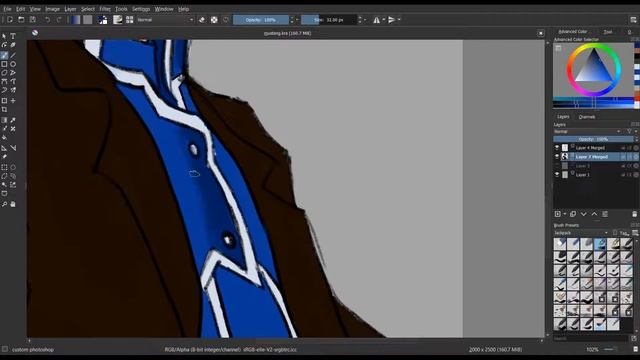Adjust the layer Opacity slider
Screen dimensions: 640x360
click(x=594, y=139)
